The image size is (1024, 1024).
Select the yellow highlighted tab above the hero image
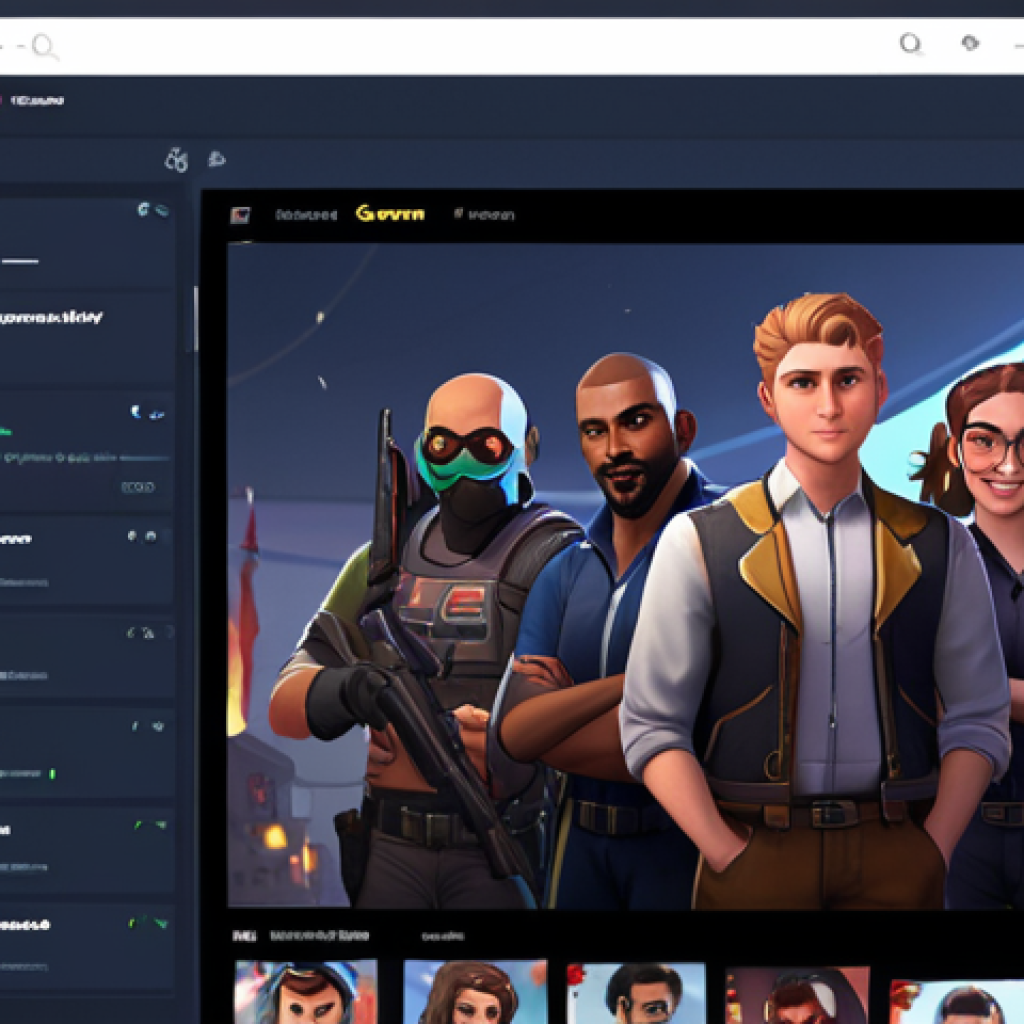coord(390,214)
